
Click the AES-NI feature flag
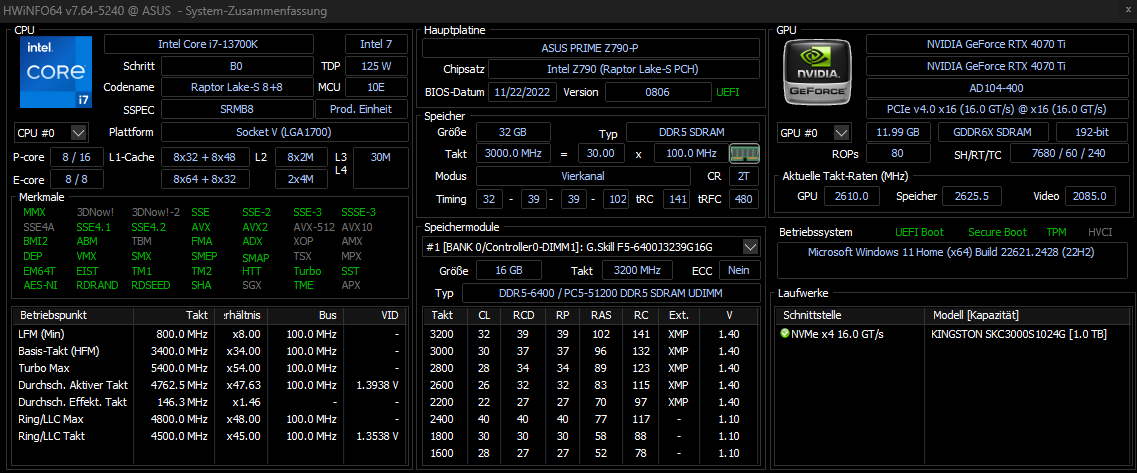point(40,285)
